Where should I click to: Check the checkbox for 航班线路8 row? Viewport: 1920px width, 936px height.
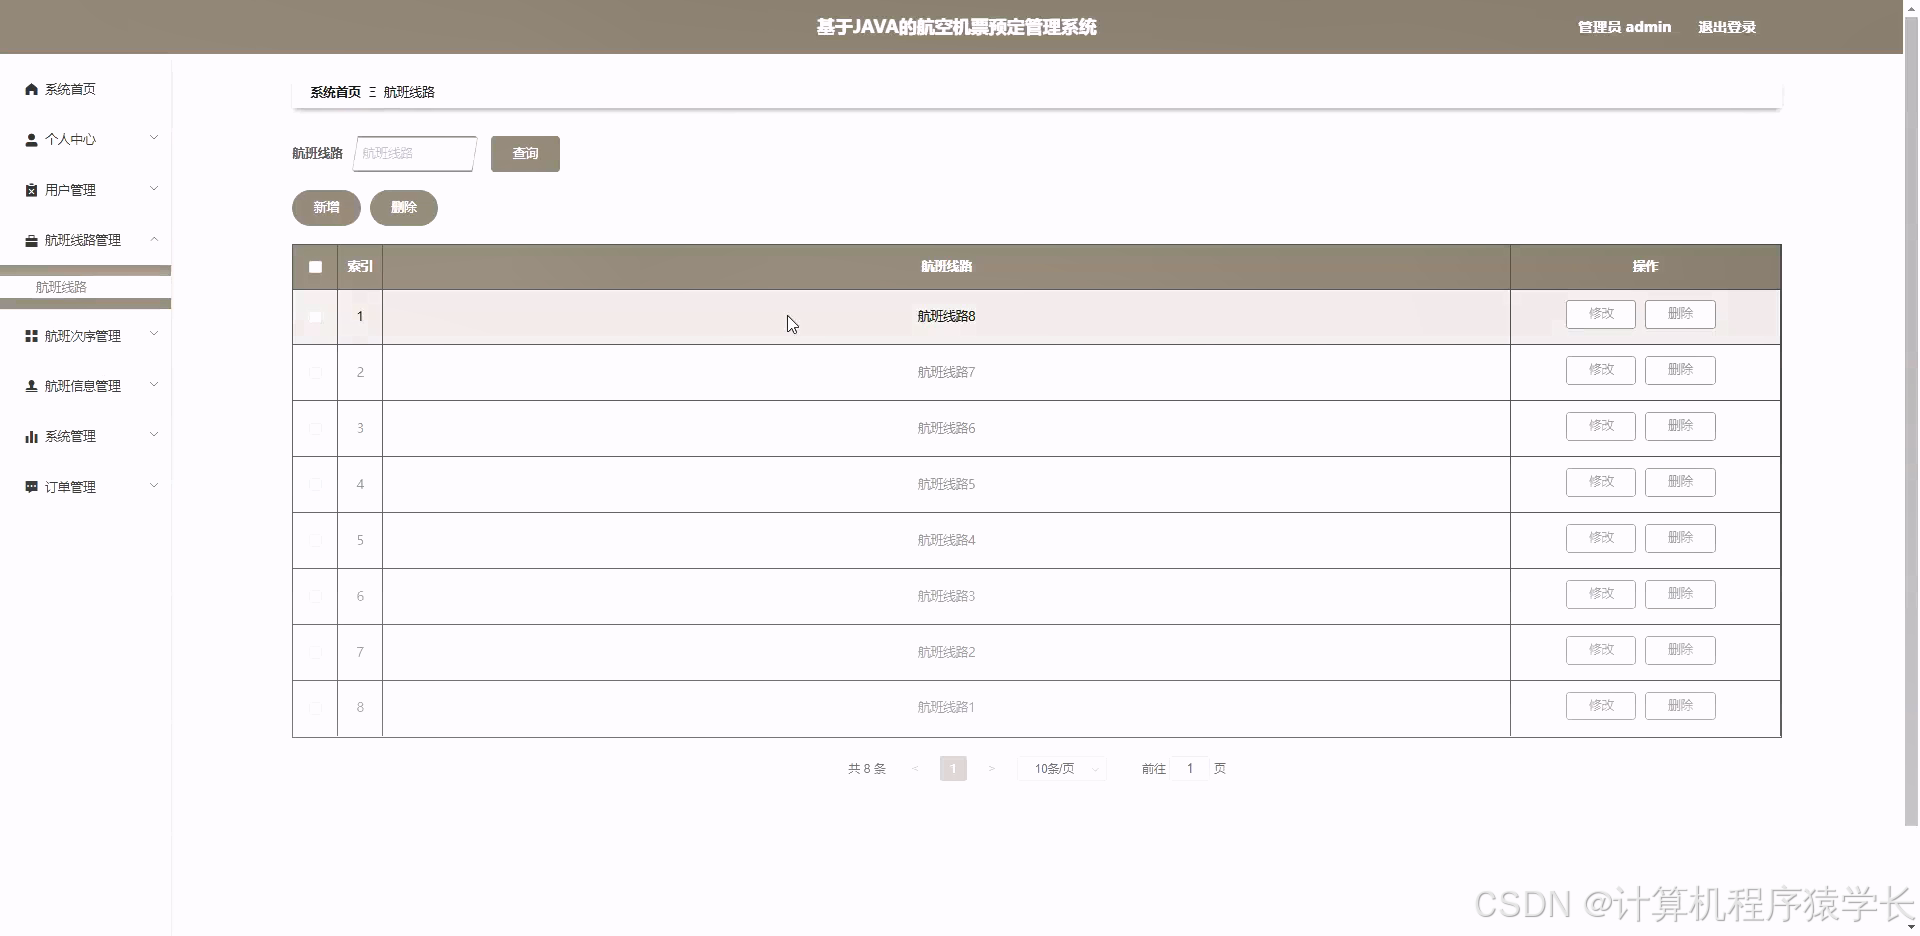pyautogui.click(x=314, y=317)
